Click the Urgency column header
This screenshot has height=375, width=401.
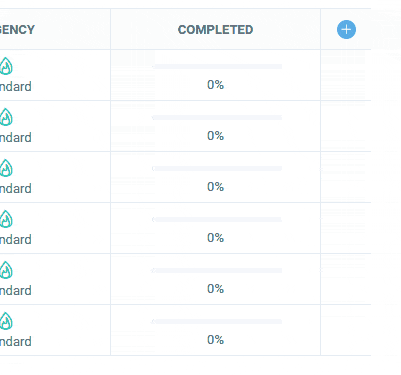pos(17,30)
